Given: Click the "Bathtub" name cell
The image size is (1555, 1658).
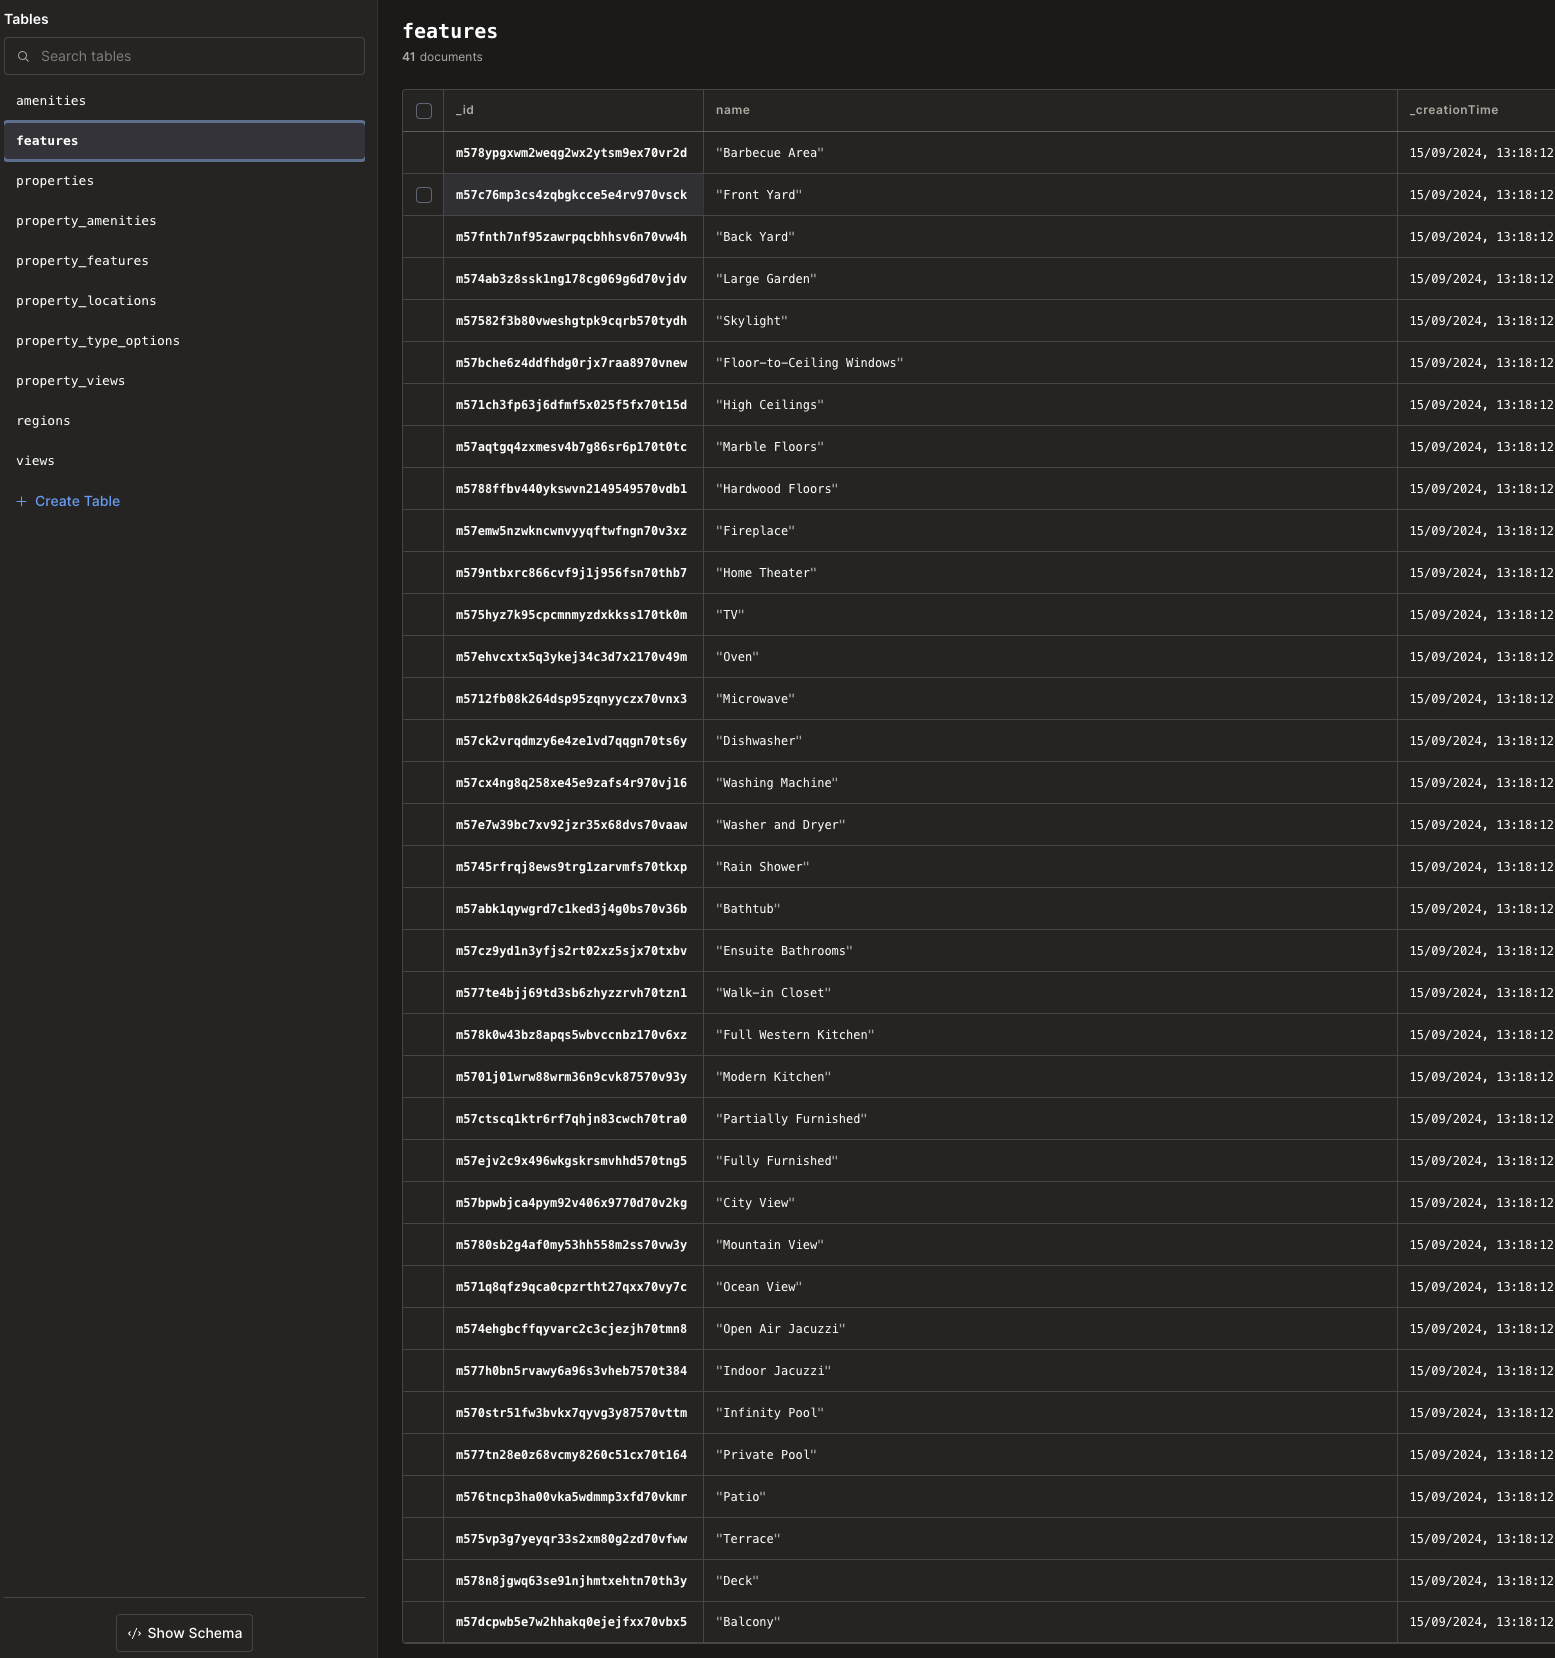Looking at the screenshot, I should point(1050,909).
